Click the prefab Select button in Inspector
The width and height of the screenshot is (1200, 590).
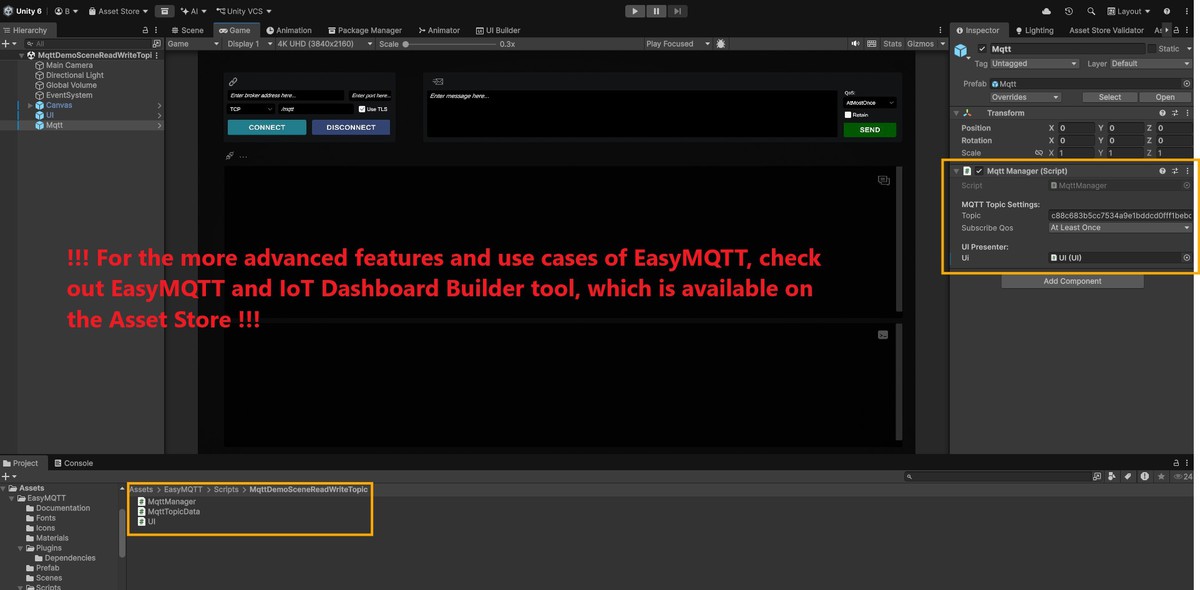point(1110,97)
